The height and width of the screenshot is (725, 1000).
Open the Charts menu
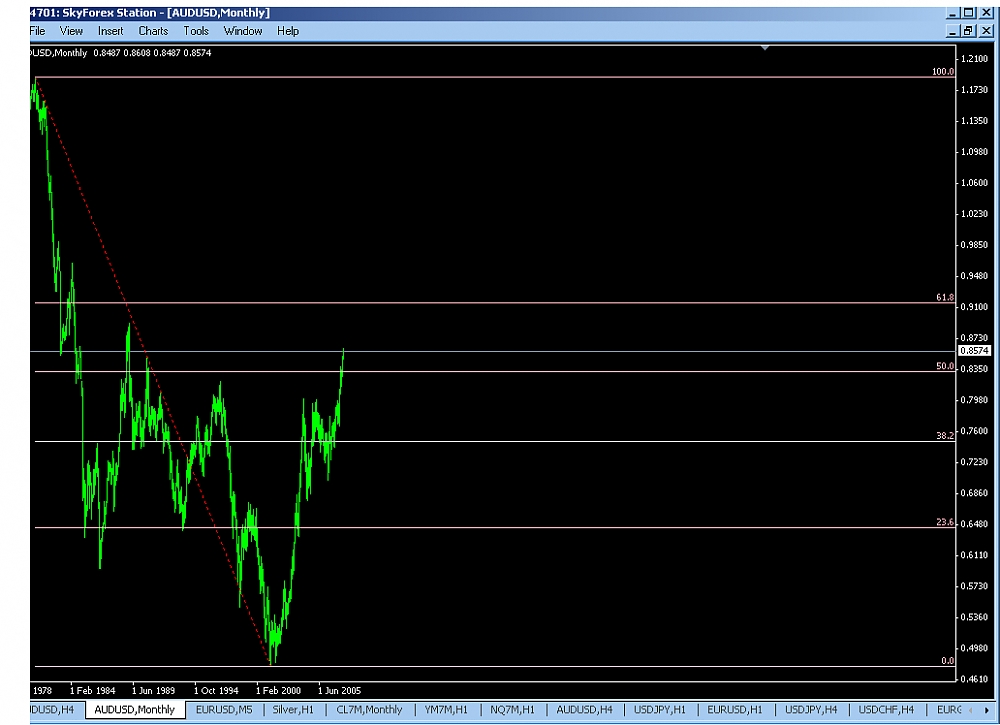point(153,31)
